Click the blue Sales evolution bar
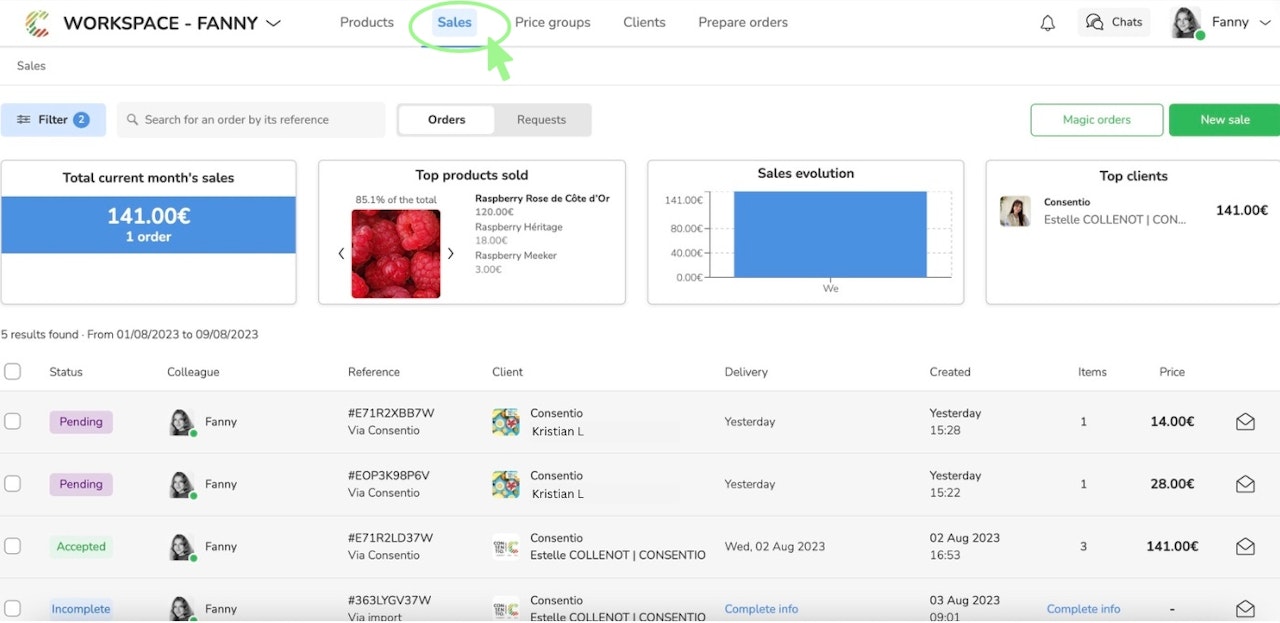 tap(830, 234)
